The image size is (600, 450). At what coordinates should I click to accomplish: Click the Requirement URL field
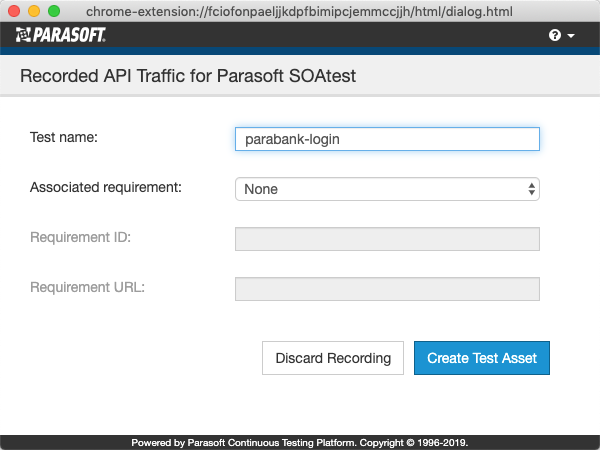[x=387, y=289]
